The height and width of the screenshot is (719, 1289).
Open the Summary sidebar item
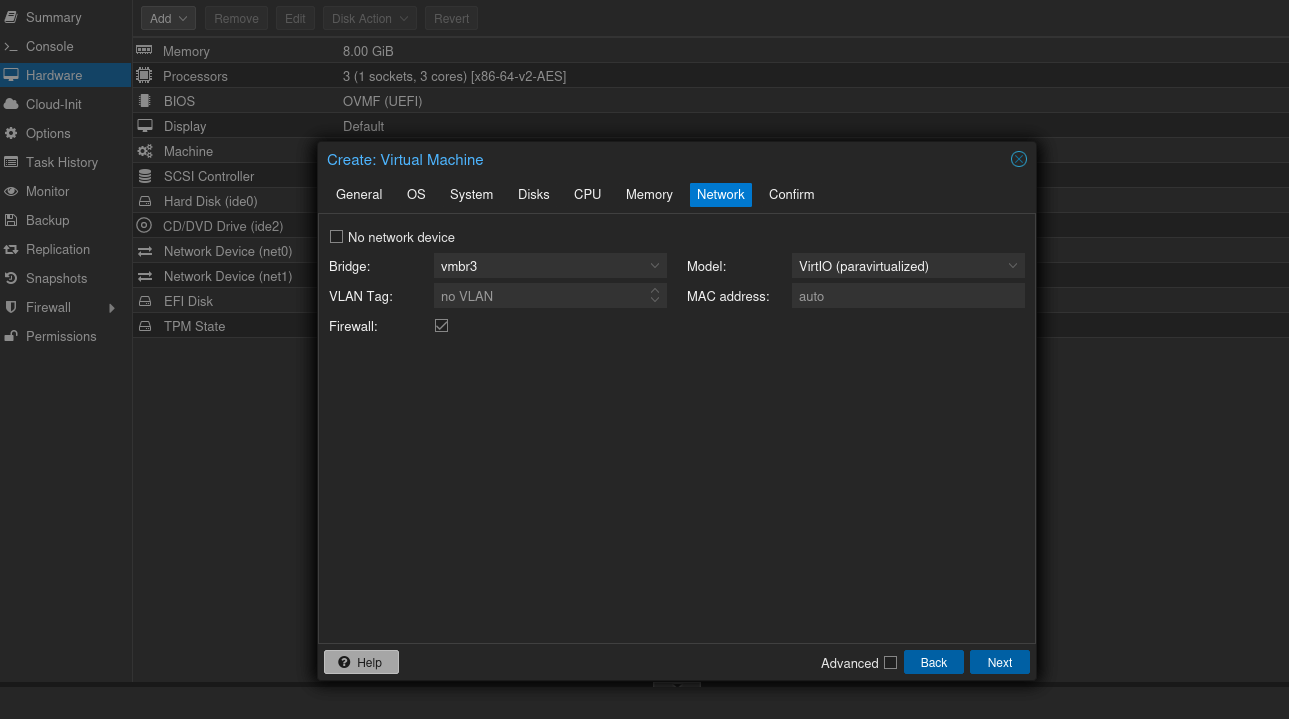tap(65, 17)
